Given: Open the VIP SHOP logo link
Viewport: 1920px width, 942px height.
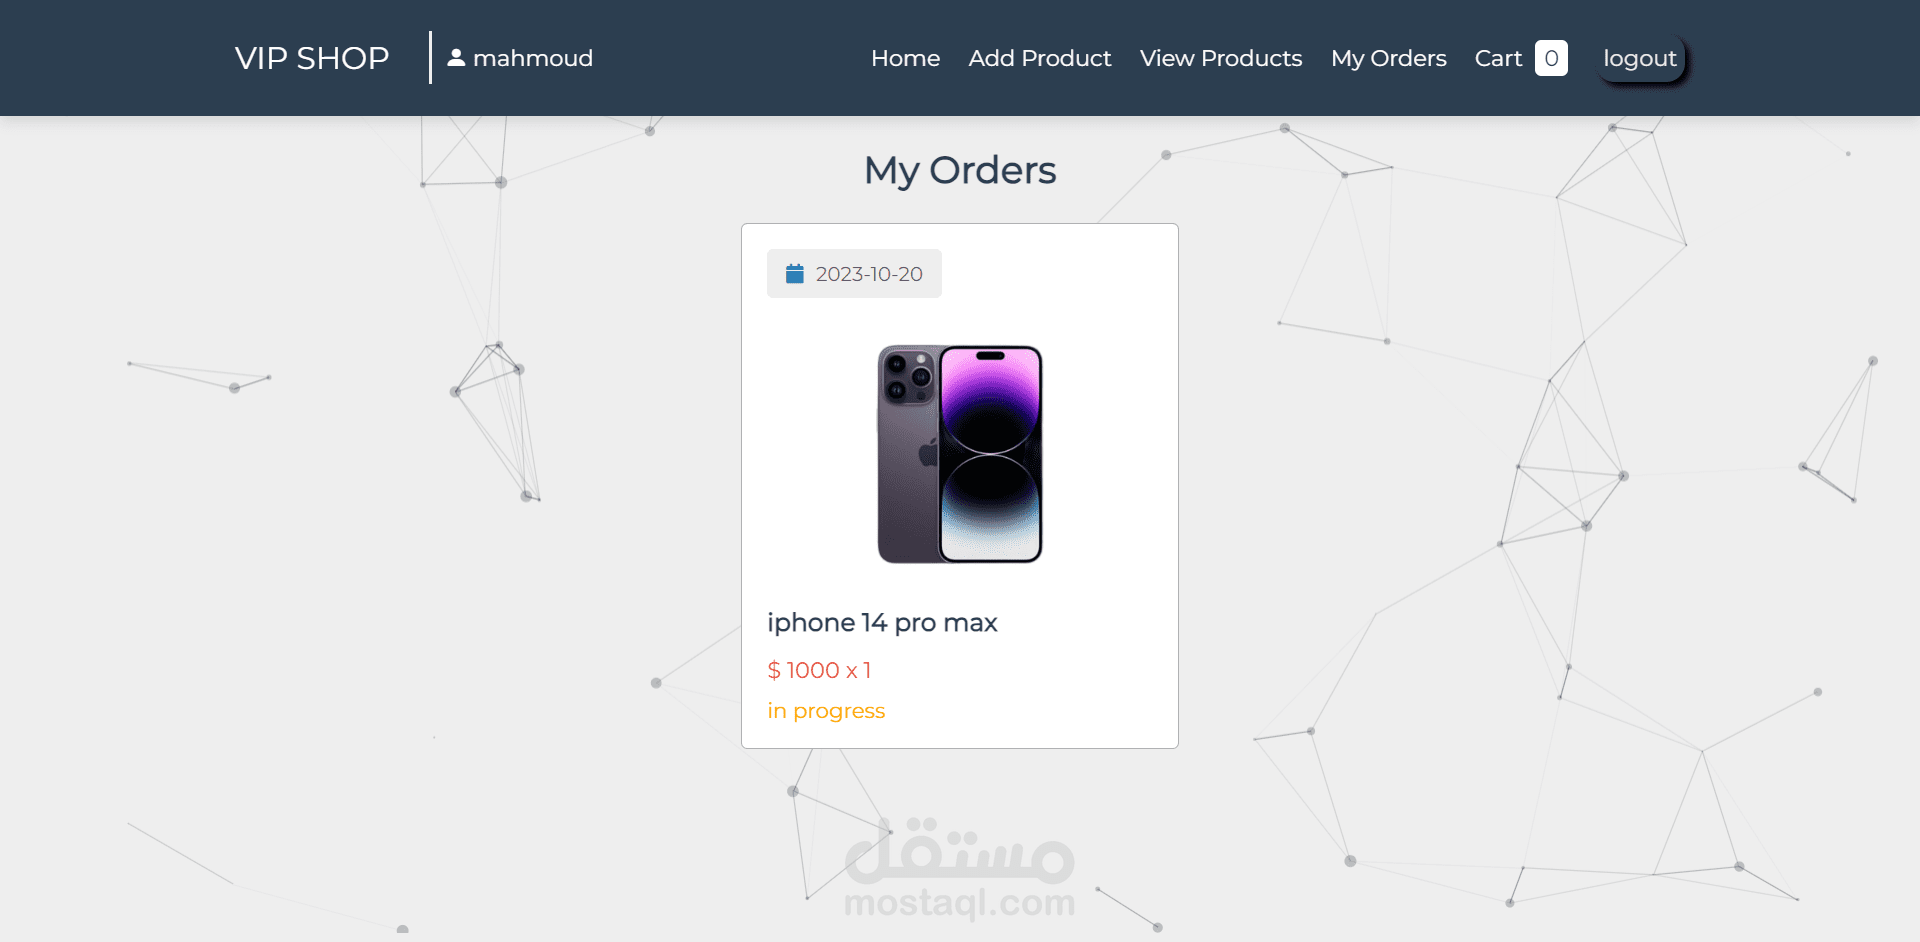Looking at the screenshot, I should [x=312, y=58].
